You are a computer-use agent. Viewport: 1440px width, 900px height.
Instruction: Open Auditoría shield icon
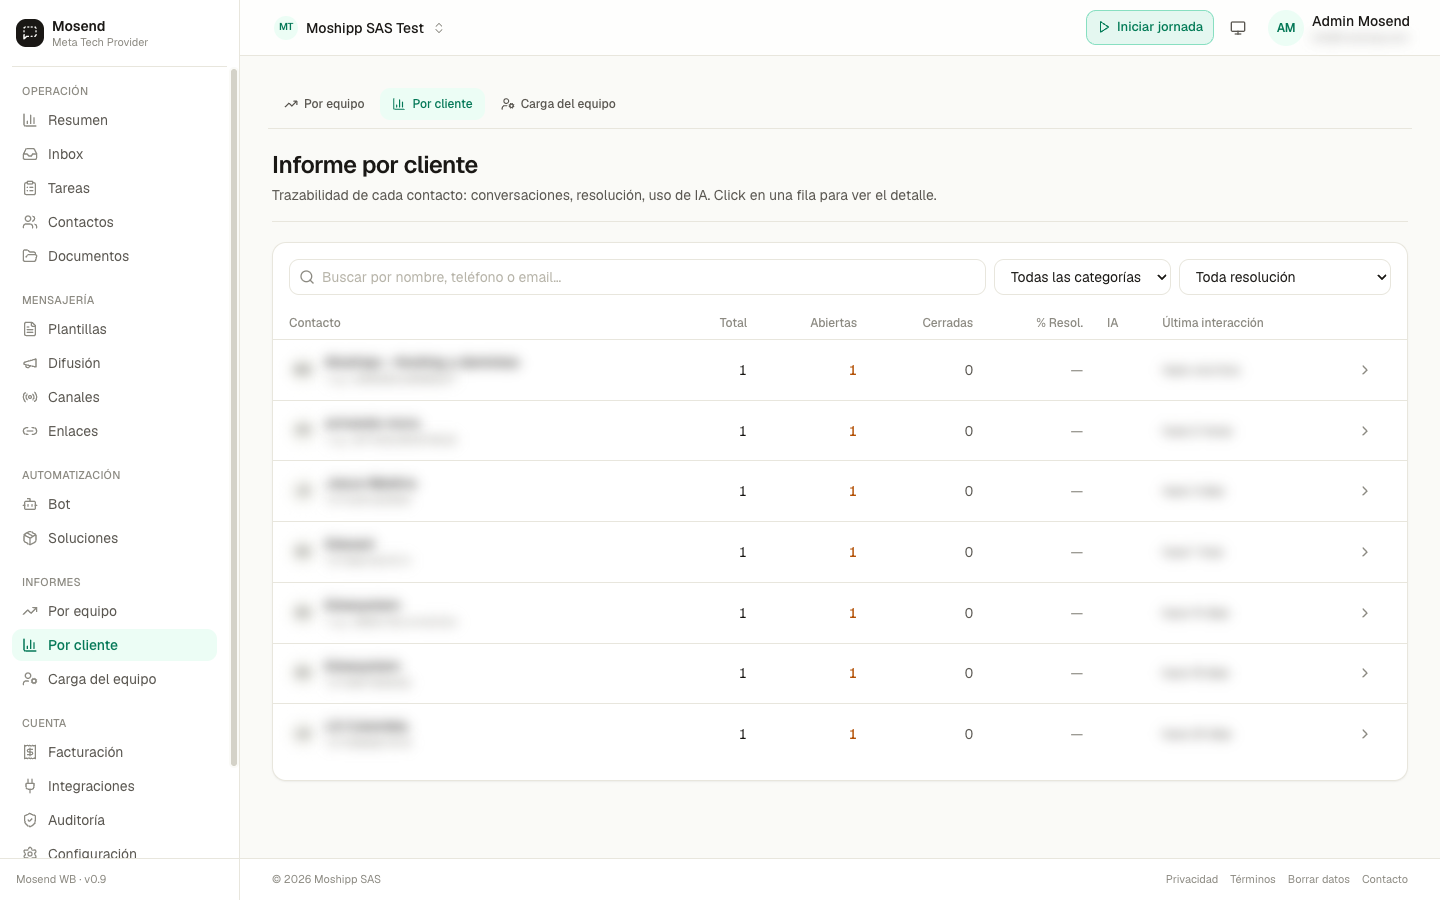[x=30, y=820]
